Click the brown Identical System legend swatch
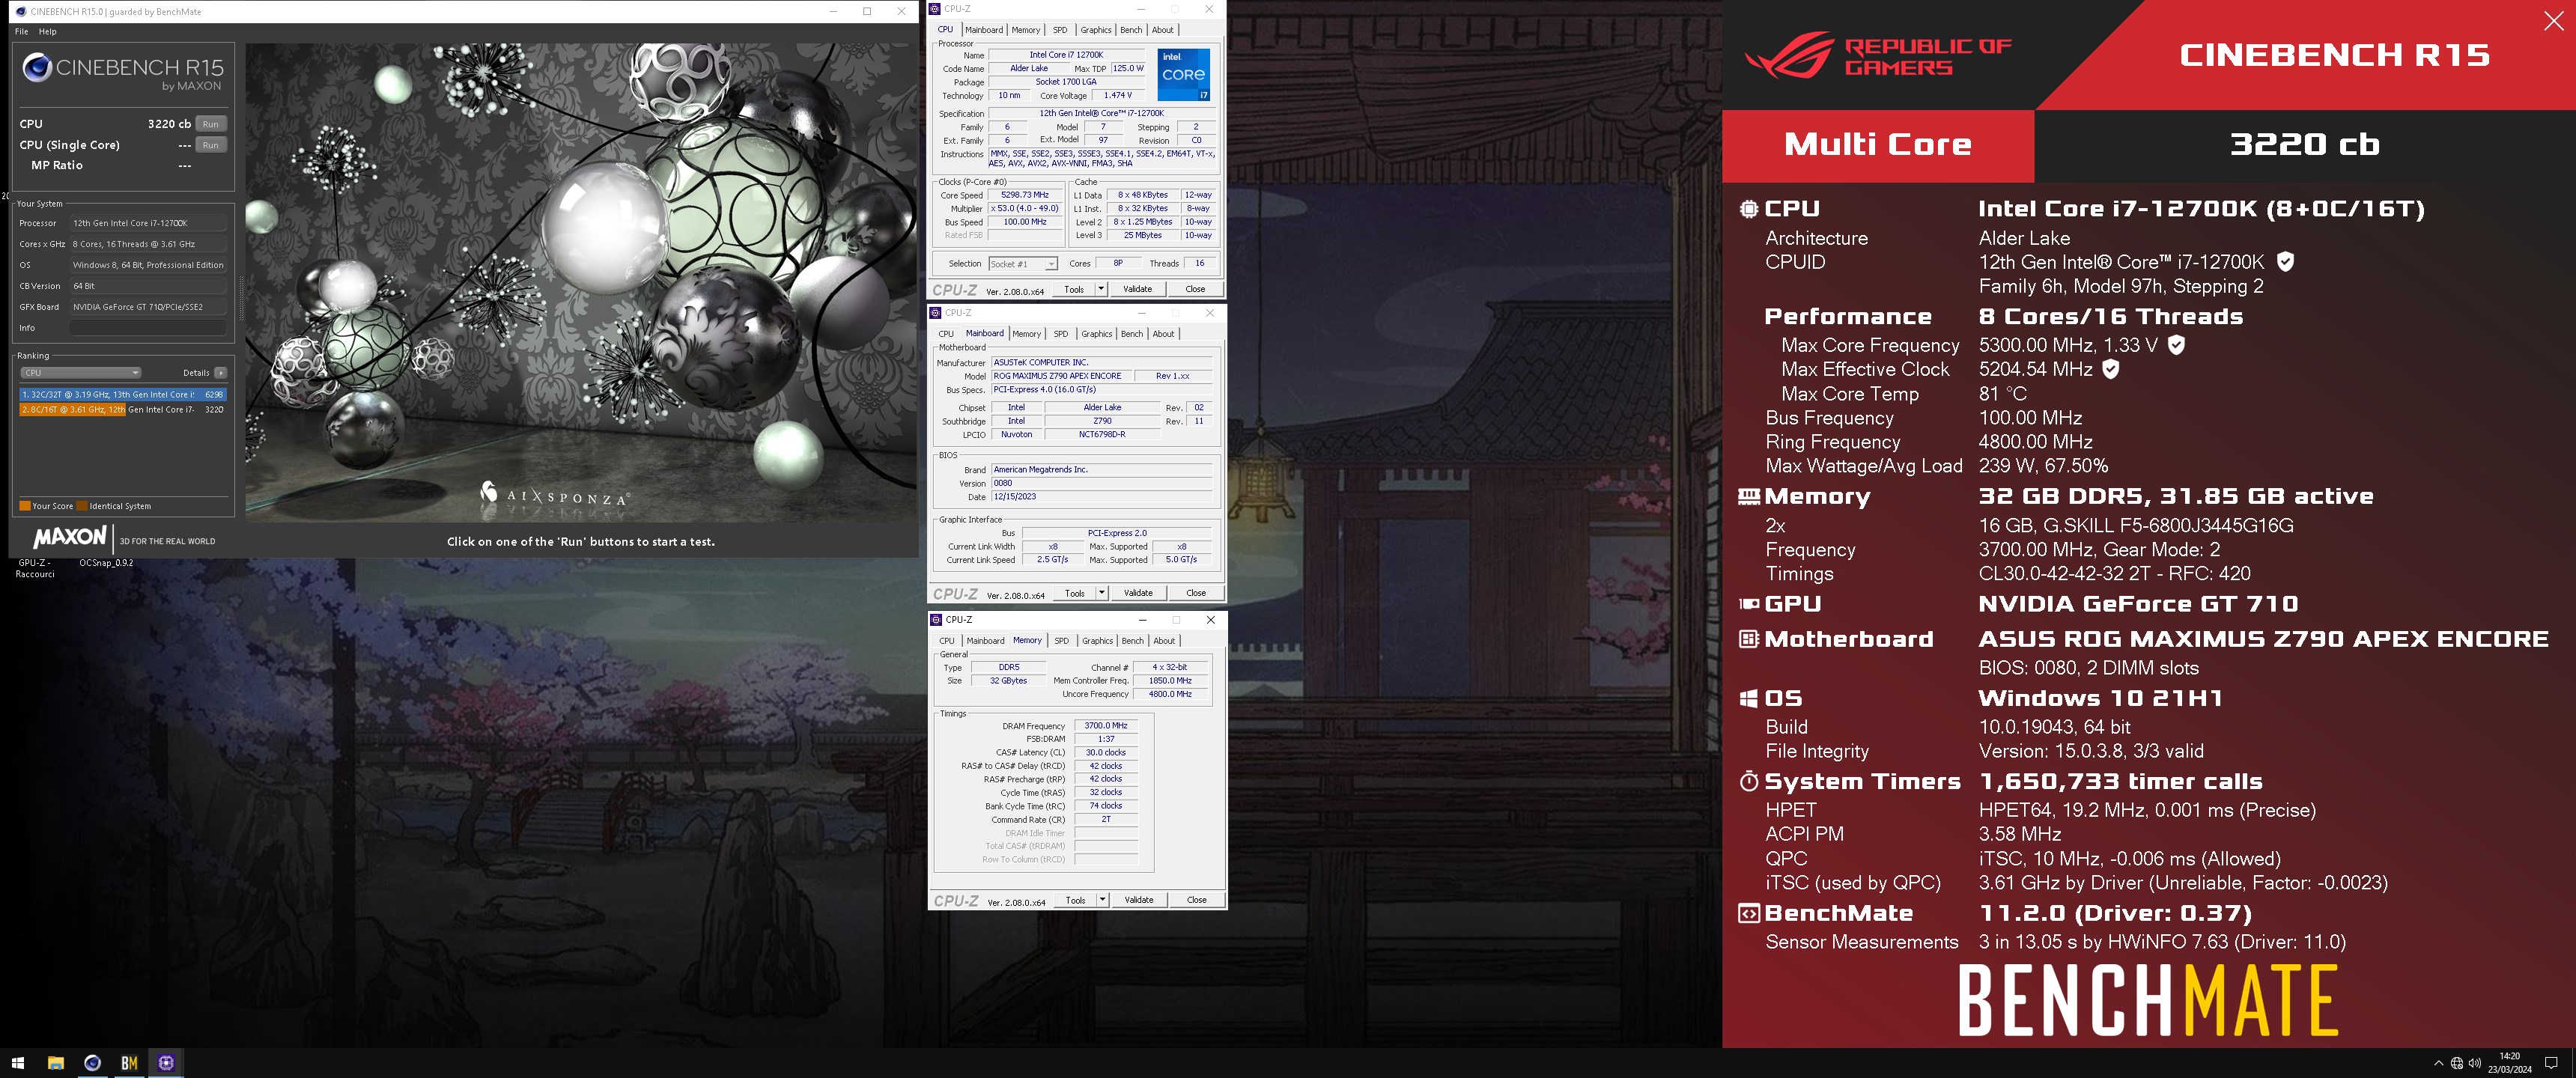Image resolution: width=2576 pixels, height=1078 pixels. [82, 506]
